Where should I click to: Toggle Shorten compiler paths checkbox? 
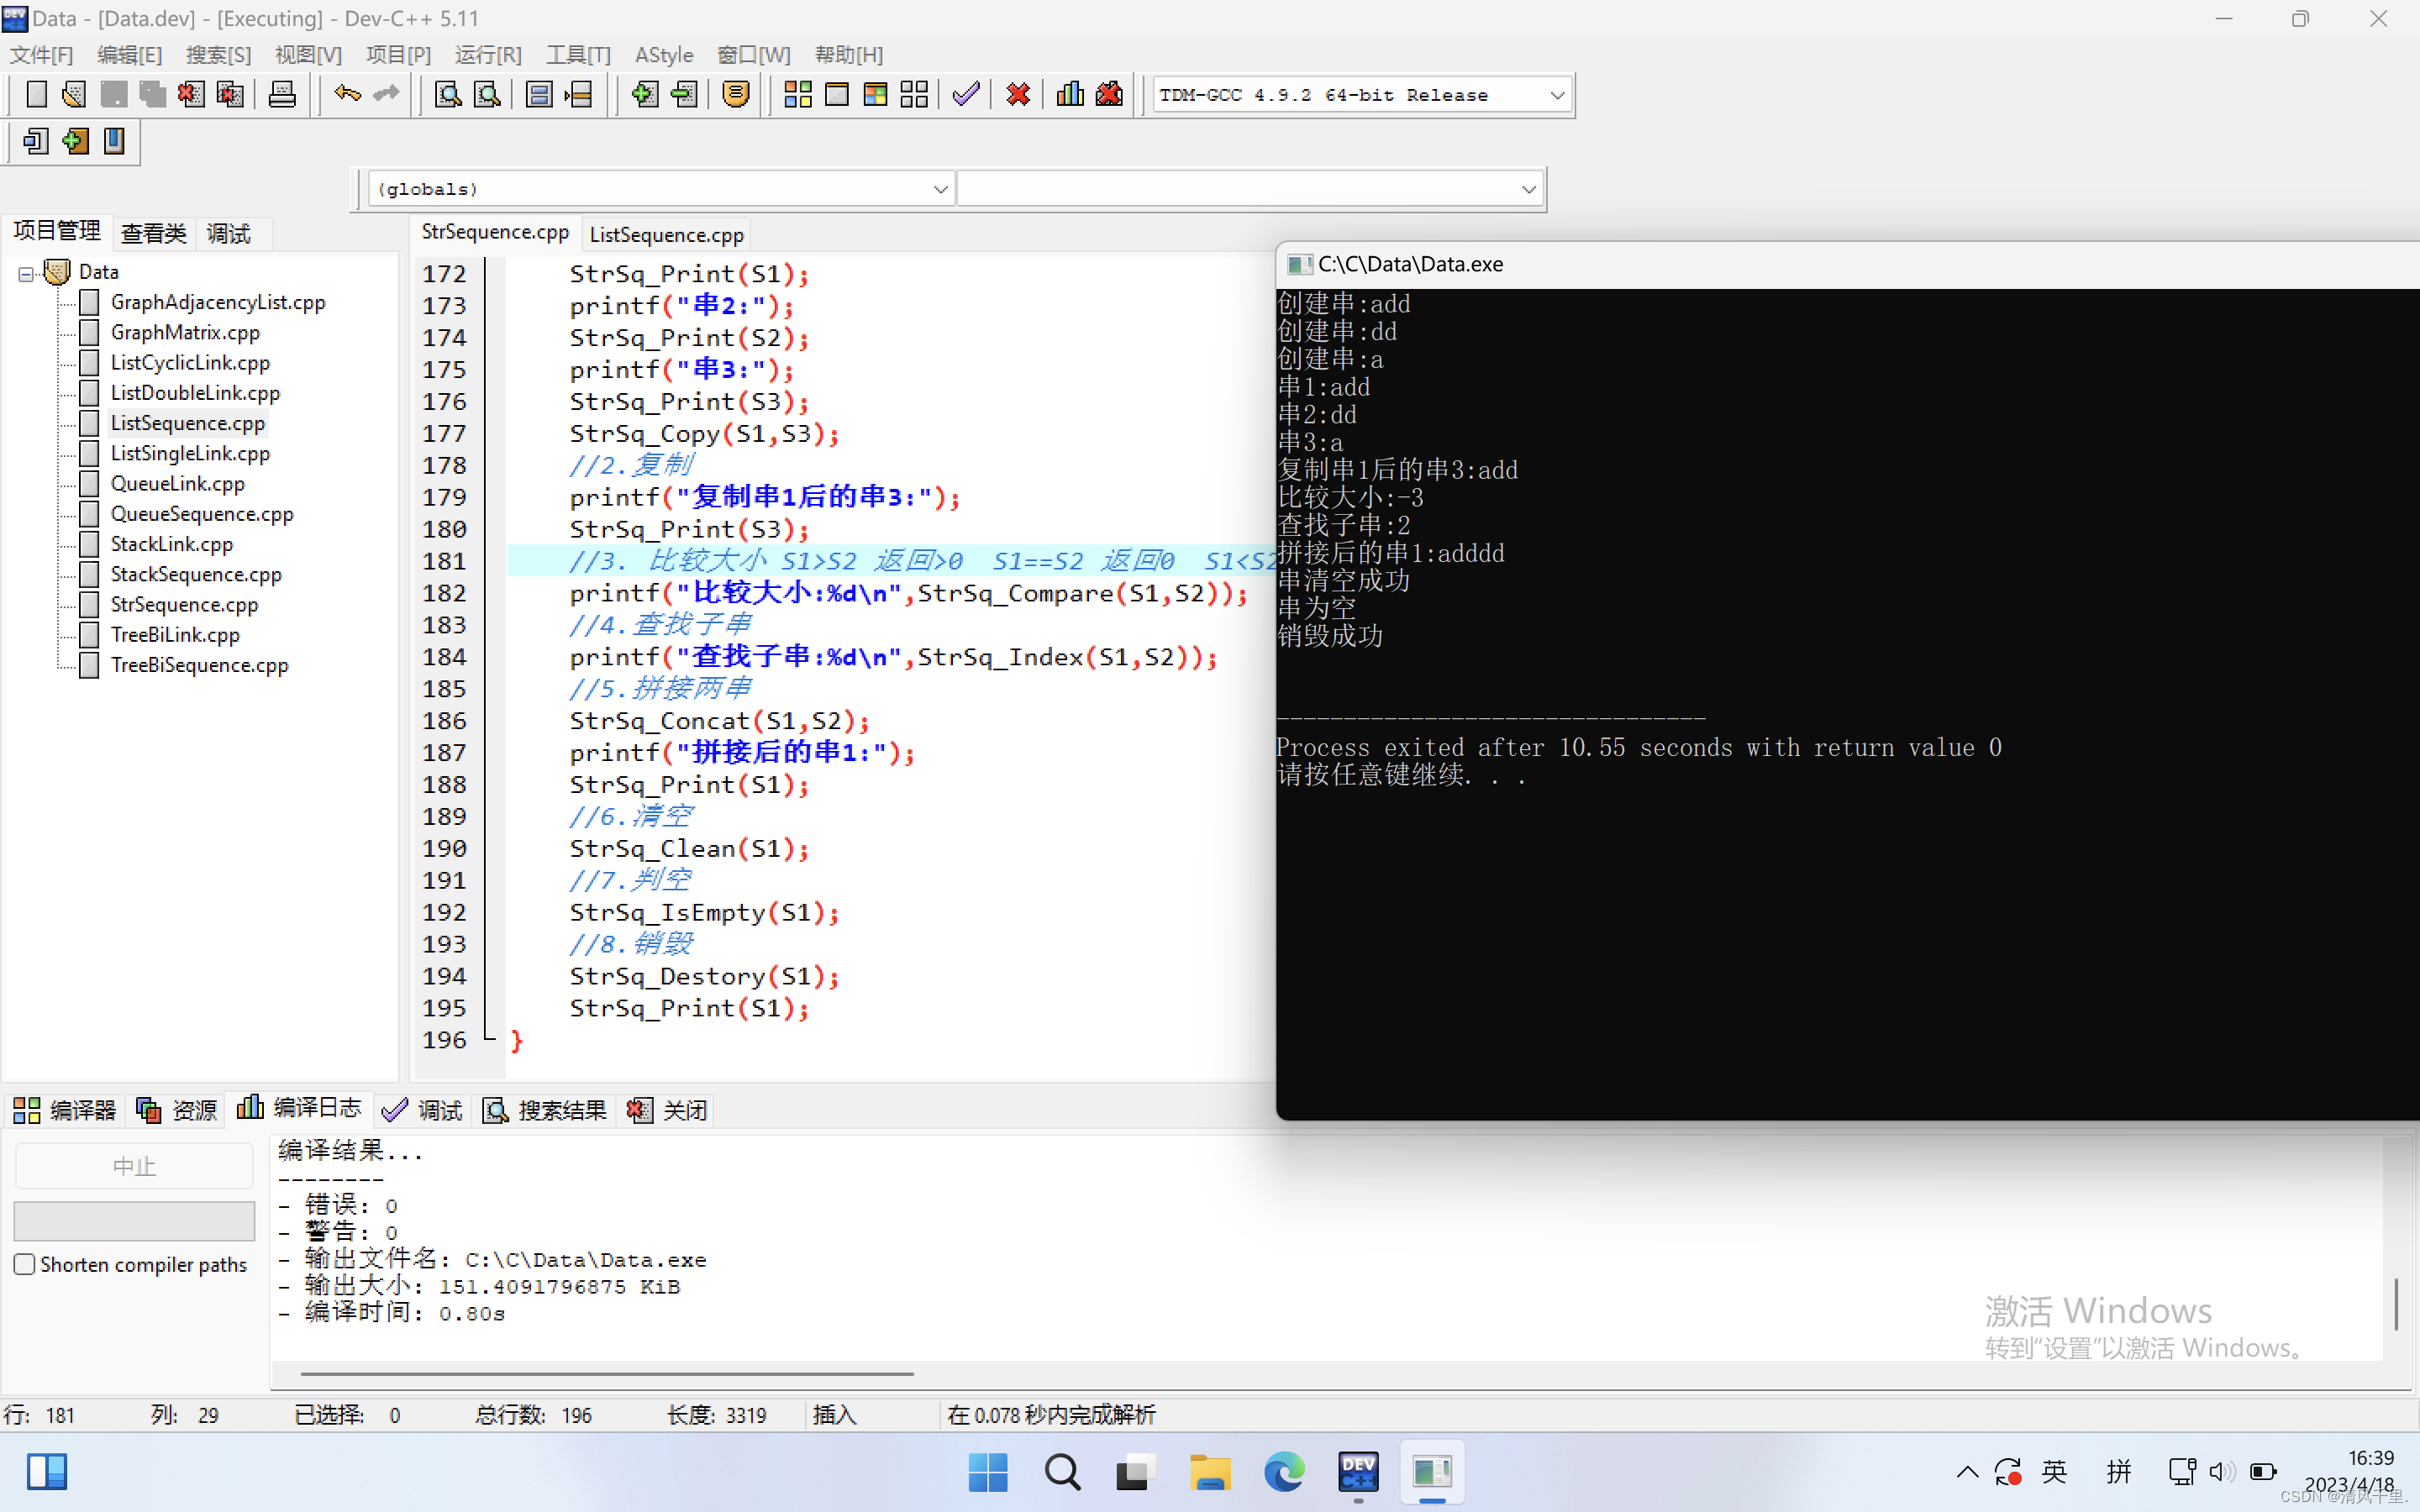[x=25, y=1264]
